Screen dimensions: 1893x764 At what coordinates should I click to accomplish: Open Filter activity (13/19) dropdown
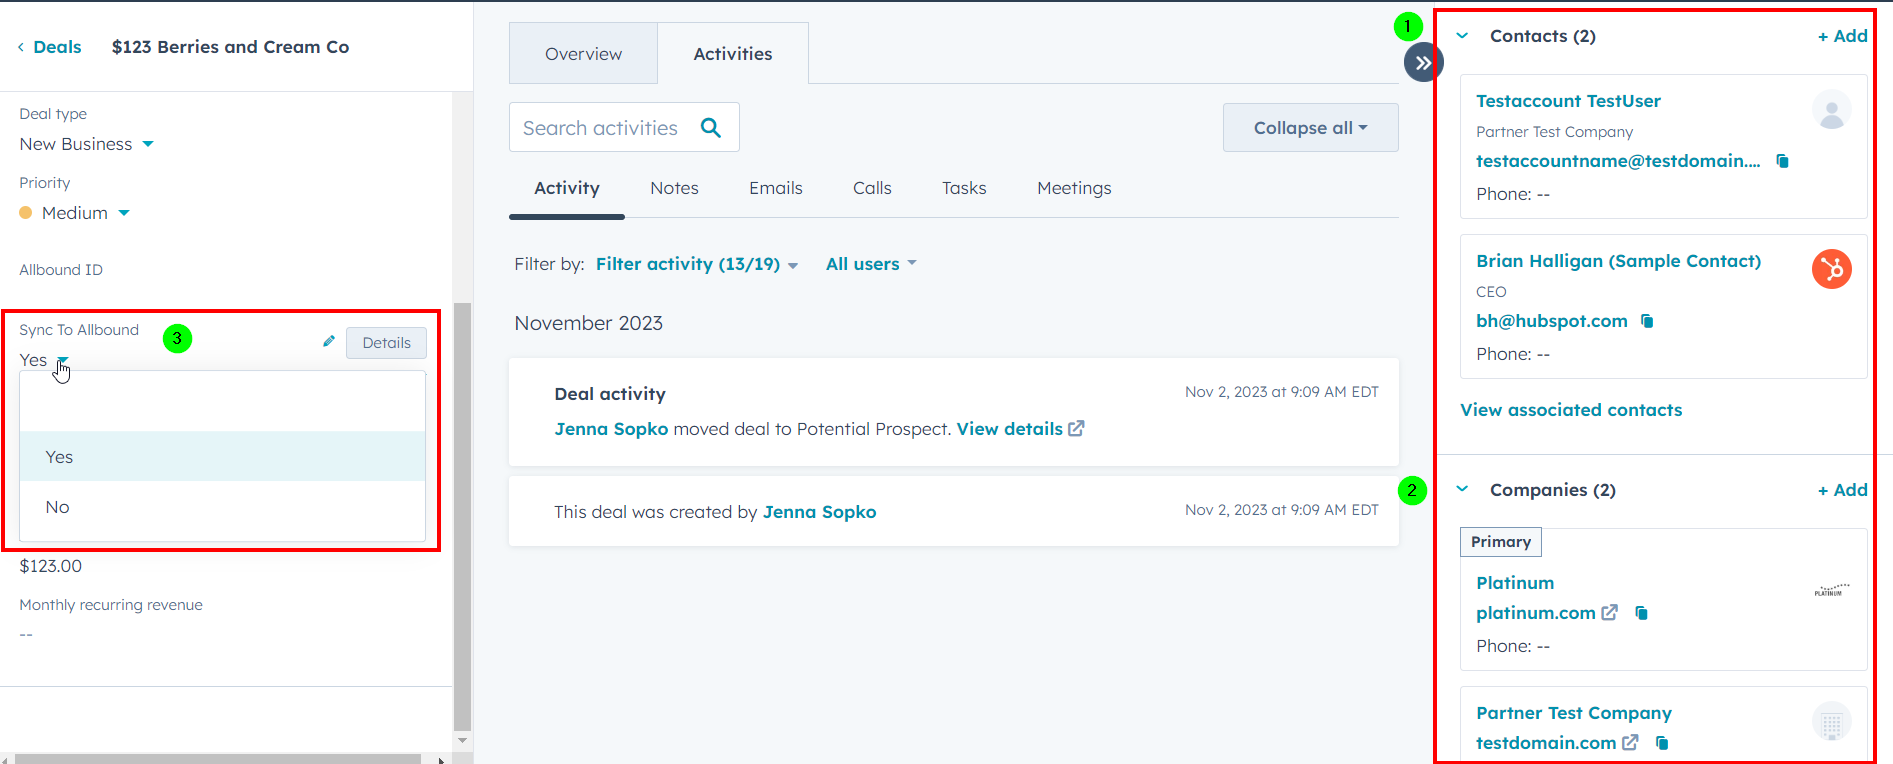pos(697,264)
